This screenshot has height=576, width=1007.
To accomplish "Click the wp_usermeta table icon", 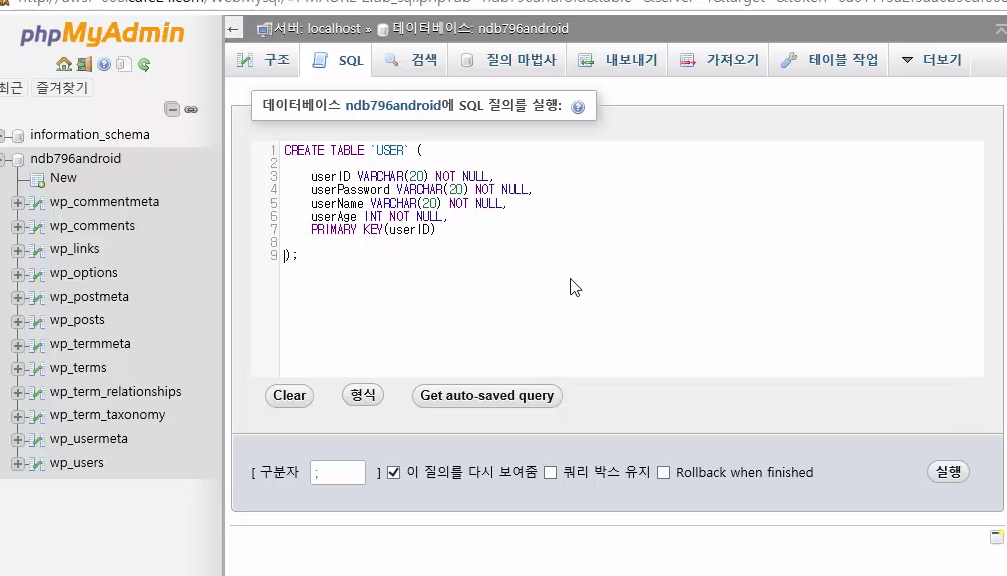I will 37,440.
